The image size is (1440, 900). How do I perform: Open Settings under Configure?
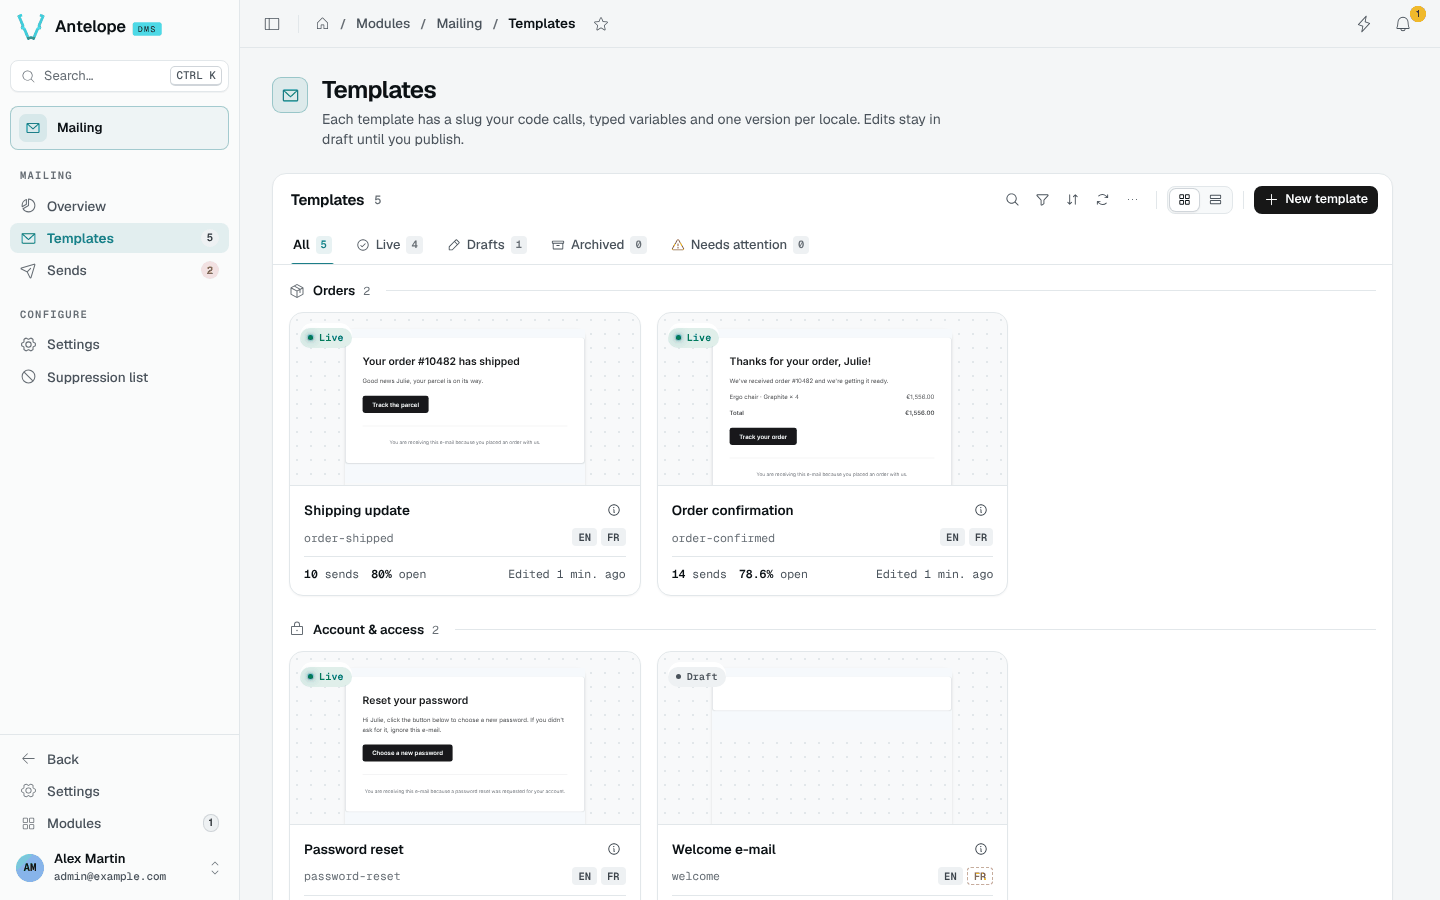(119, 344)
